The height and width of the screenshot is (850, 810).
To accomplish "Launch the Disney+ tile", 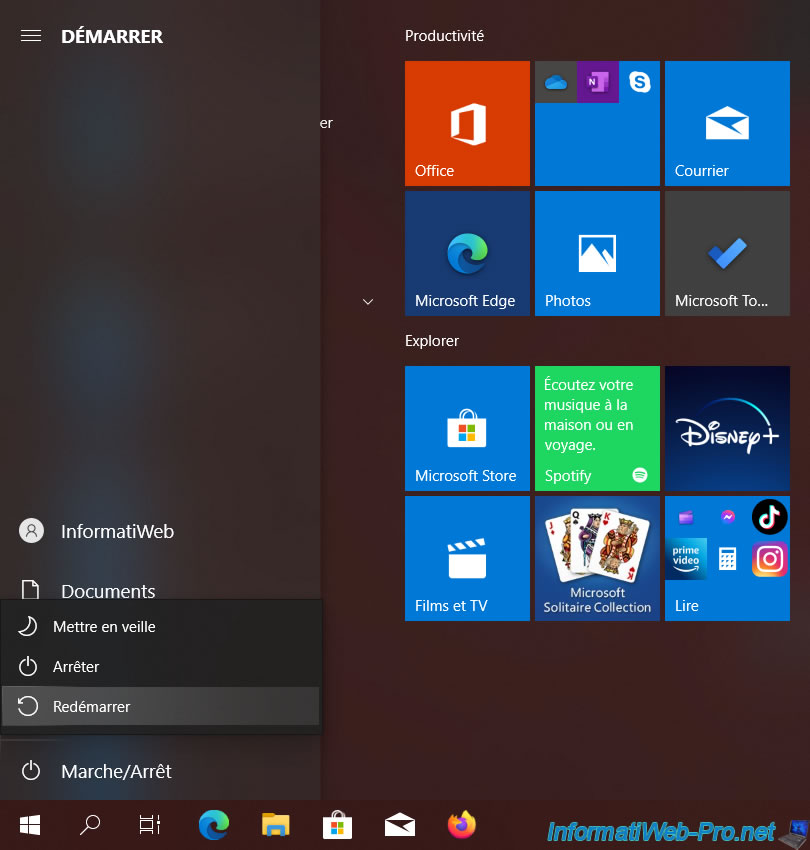I will (x=727, y=428).
